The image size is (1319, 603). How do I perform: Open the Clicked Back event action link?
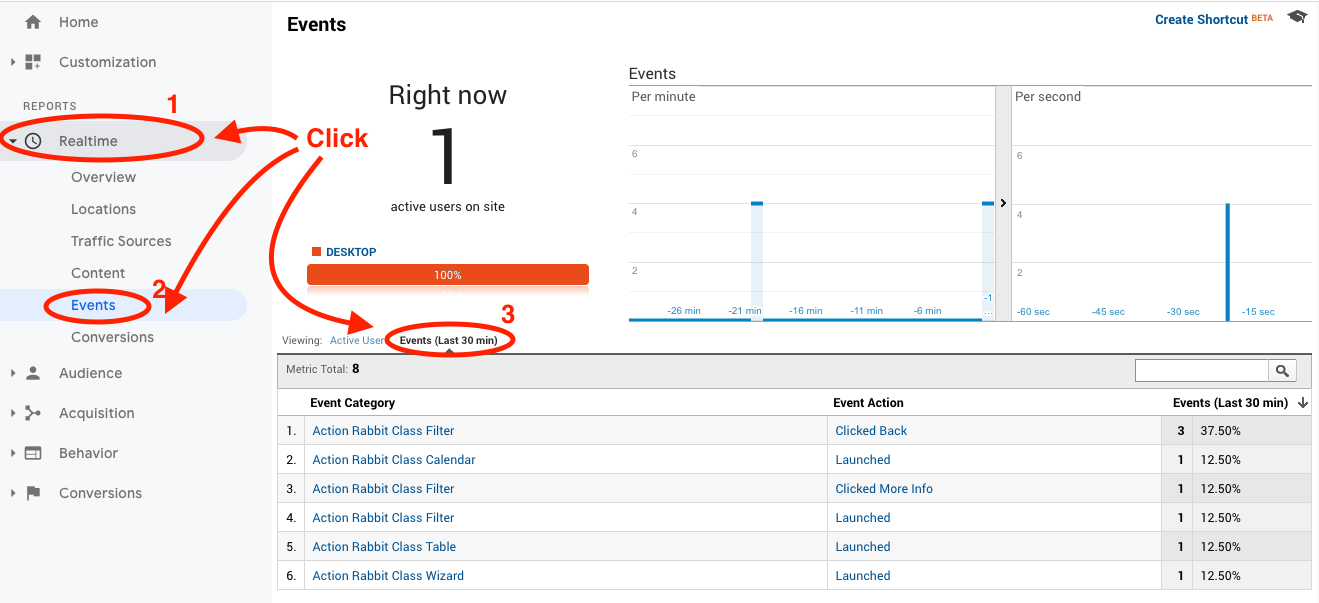(x=870, y=430)
